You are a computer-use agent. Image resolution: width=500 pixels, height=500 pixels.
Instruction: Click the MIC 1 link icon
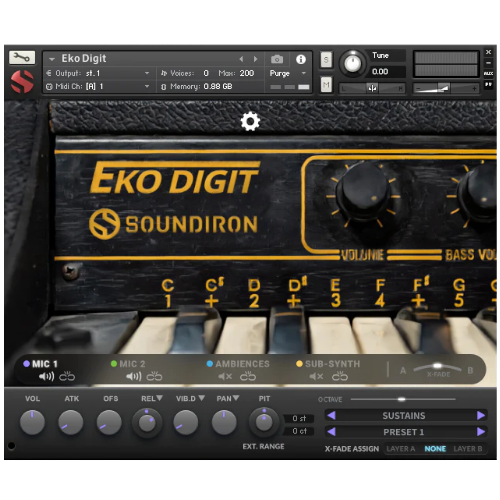pos(67,376)
